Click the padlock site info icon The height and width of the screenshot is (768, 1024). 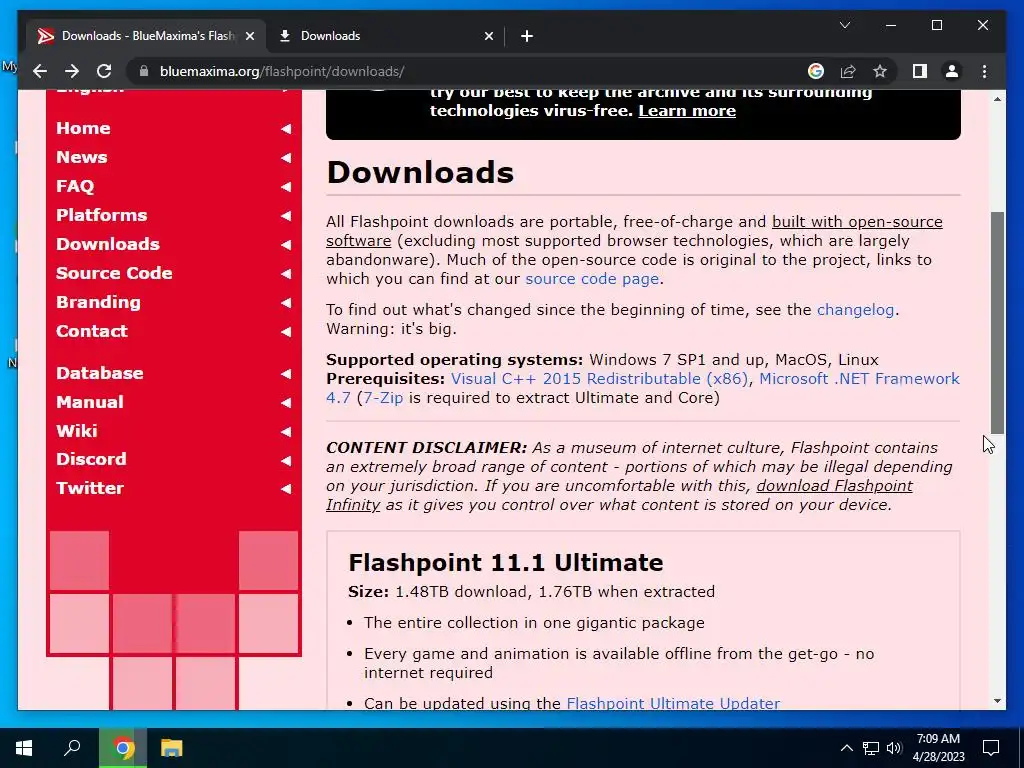point(144,71)
